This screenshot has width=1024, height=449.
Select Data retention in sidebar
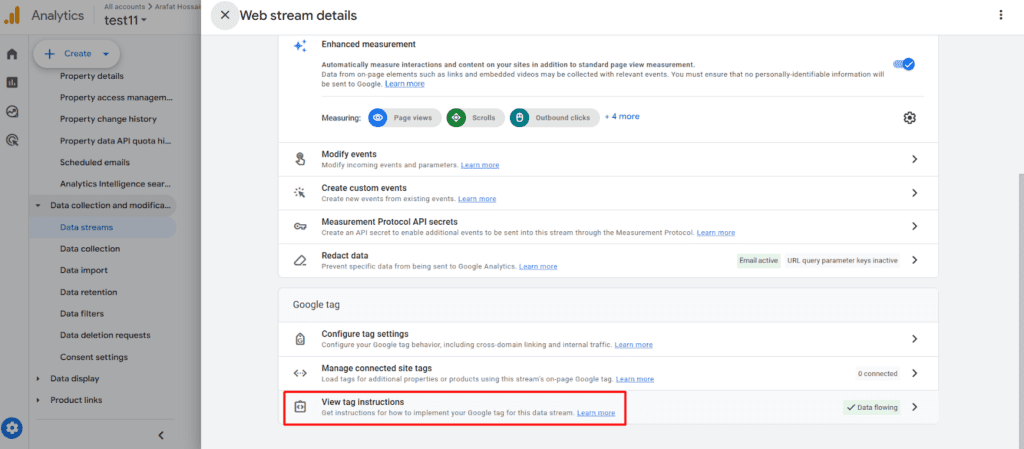(89, 292)
